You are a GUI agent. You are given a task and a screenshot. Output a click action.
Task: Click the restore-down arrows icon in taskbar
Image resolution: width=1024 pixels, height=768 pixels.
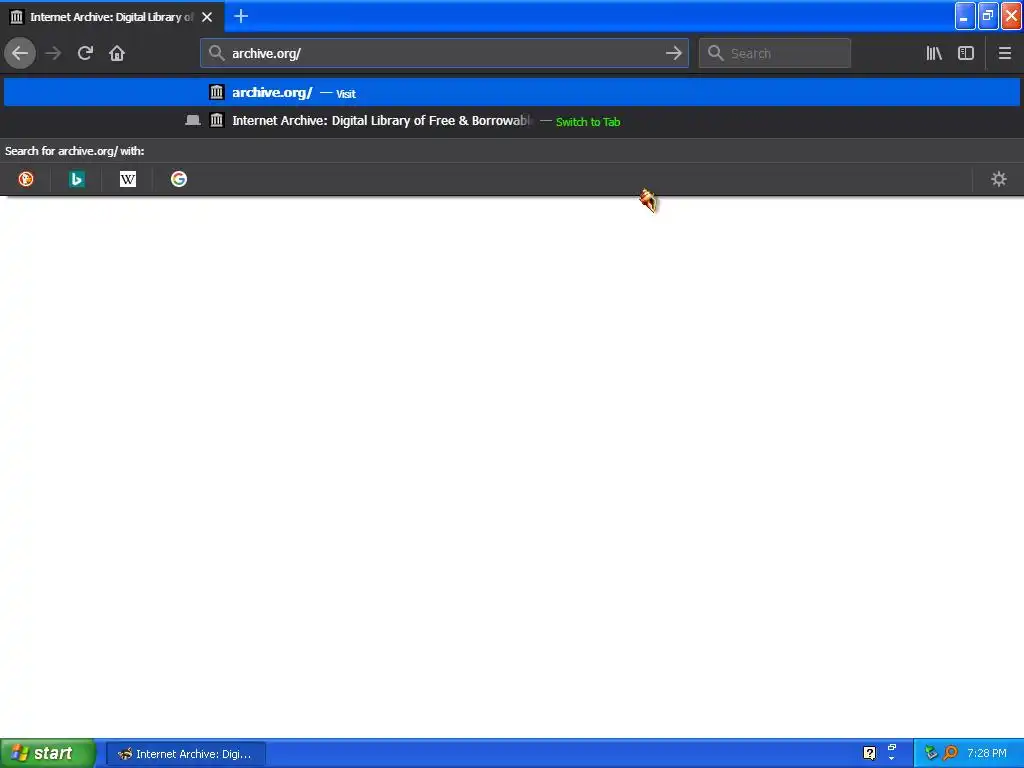(x=891, y=748)
